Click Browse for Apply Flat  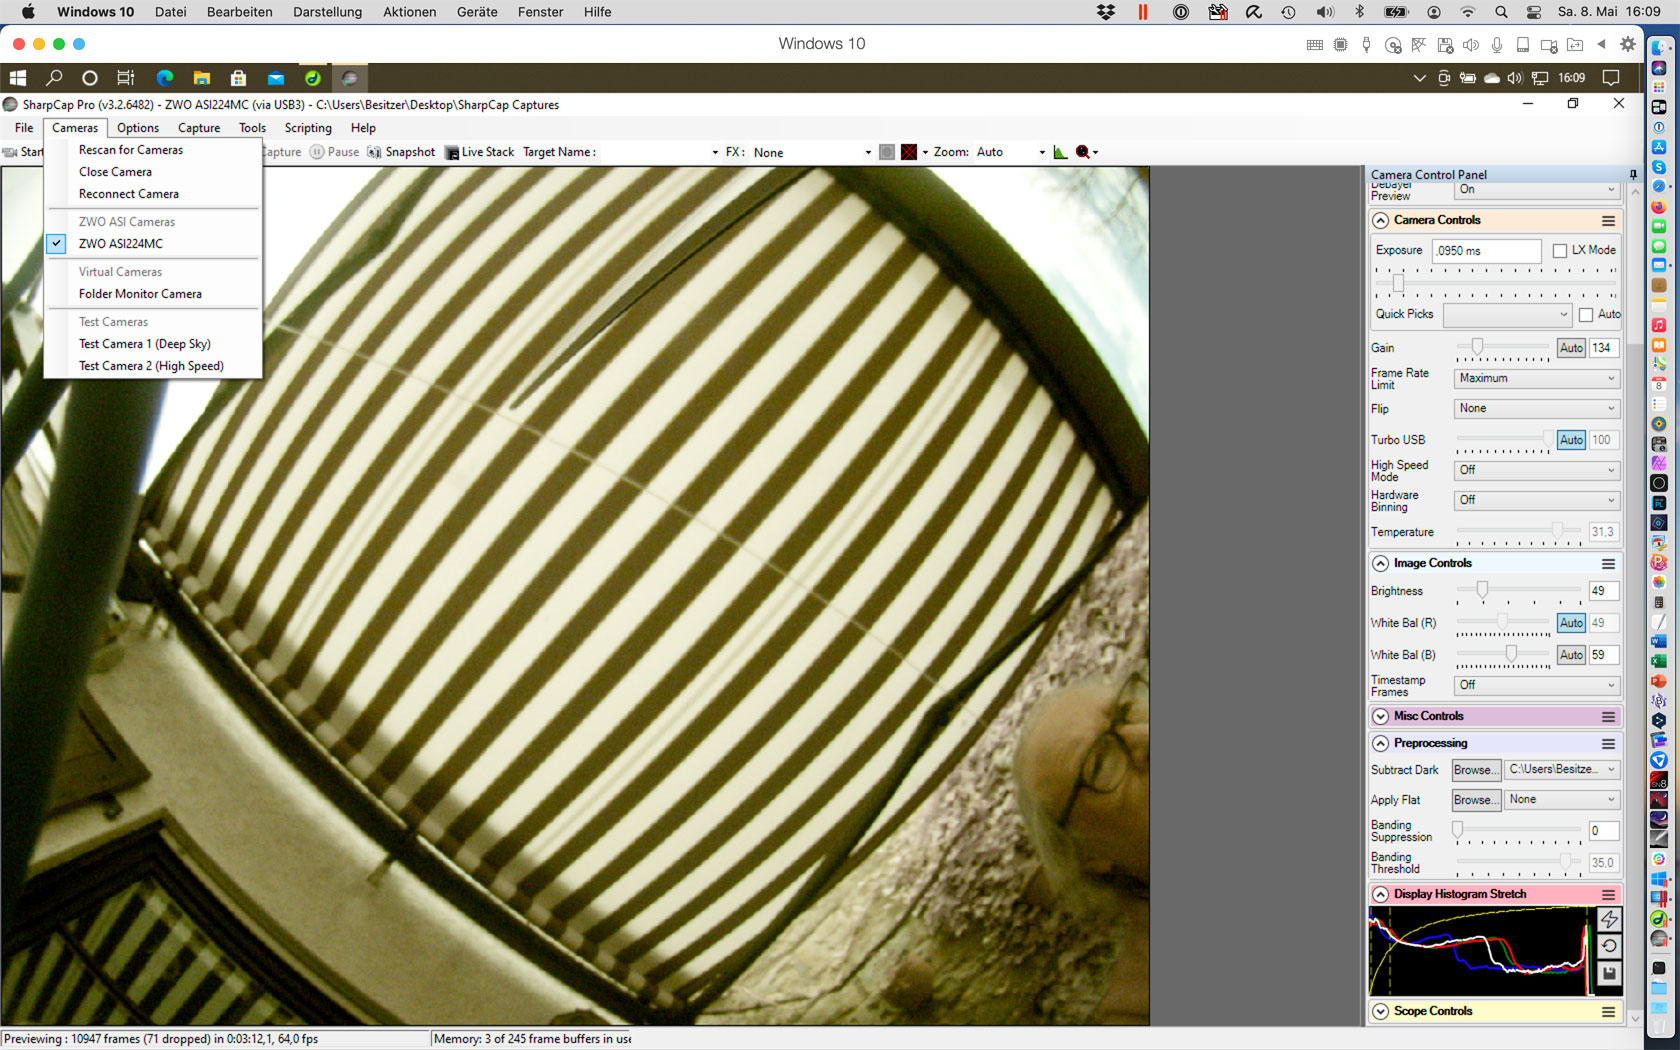pos(1476,800)
